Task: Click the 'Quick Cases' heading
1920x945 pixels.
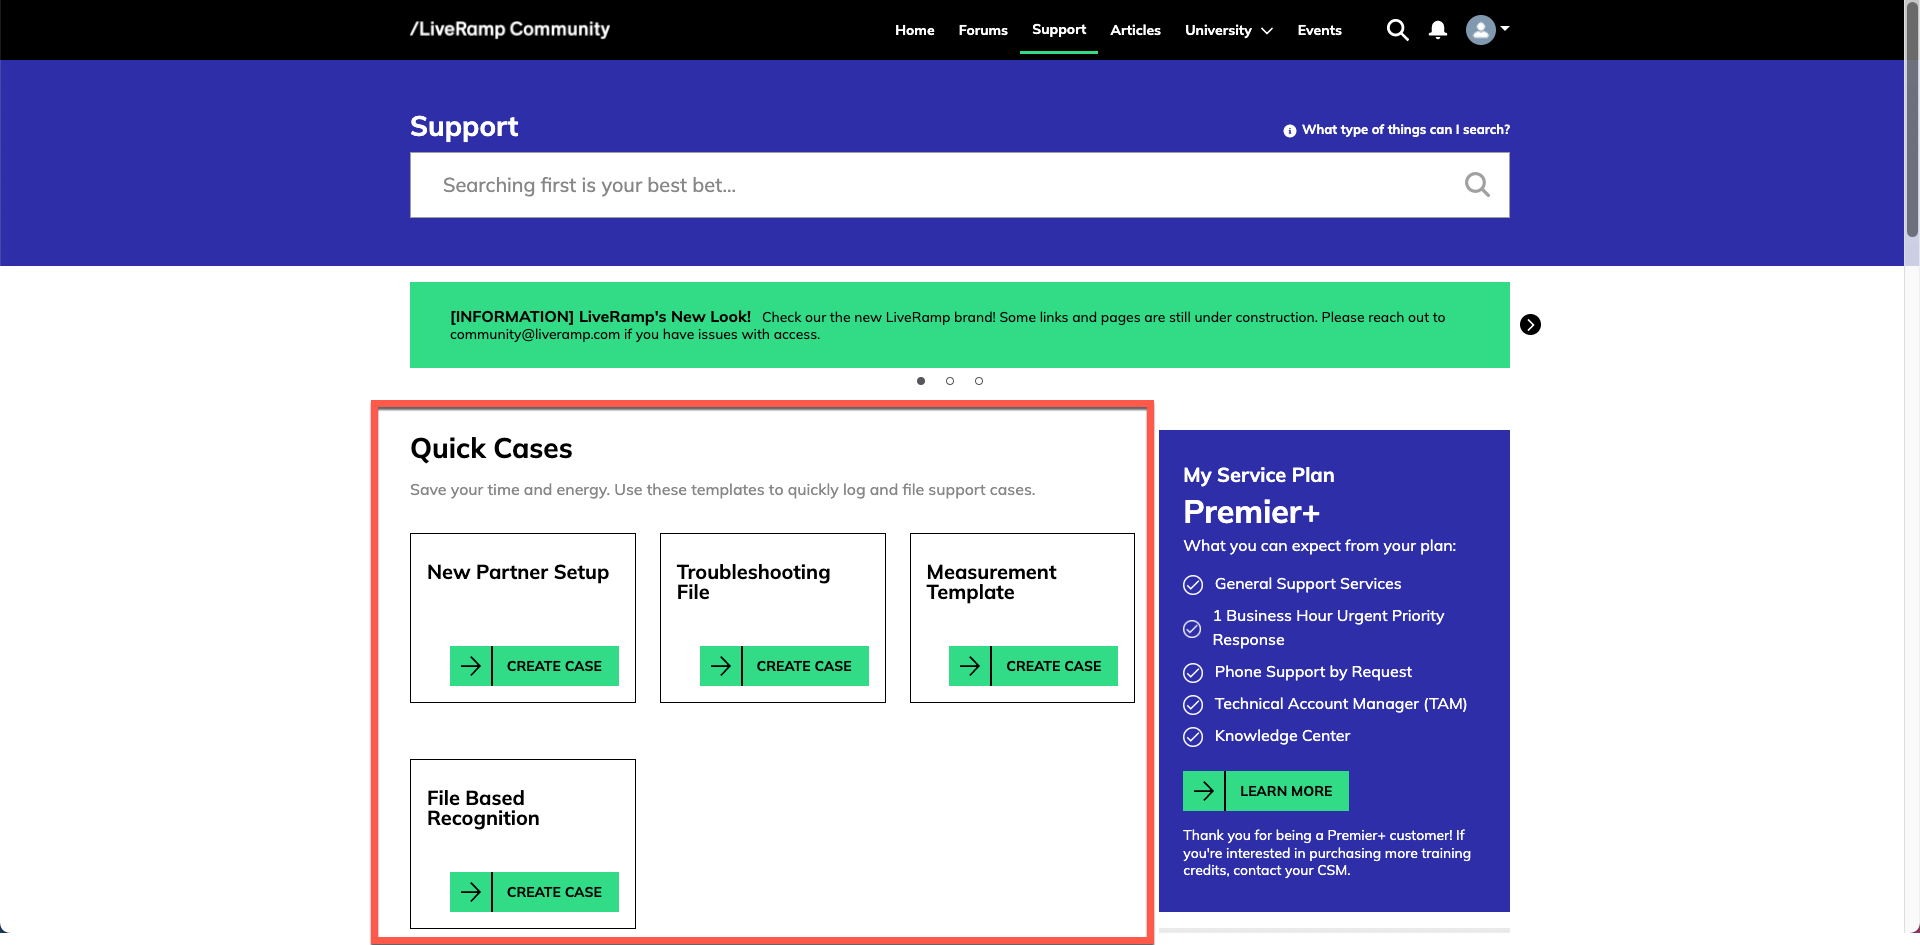Action: 491,448
